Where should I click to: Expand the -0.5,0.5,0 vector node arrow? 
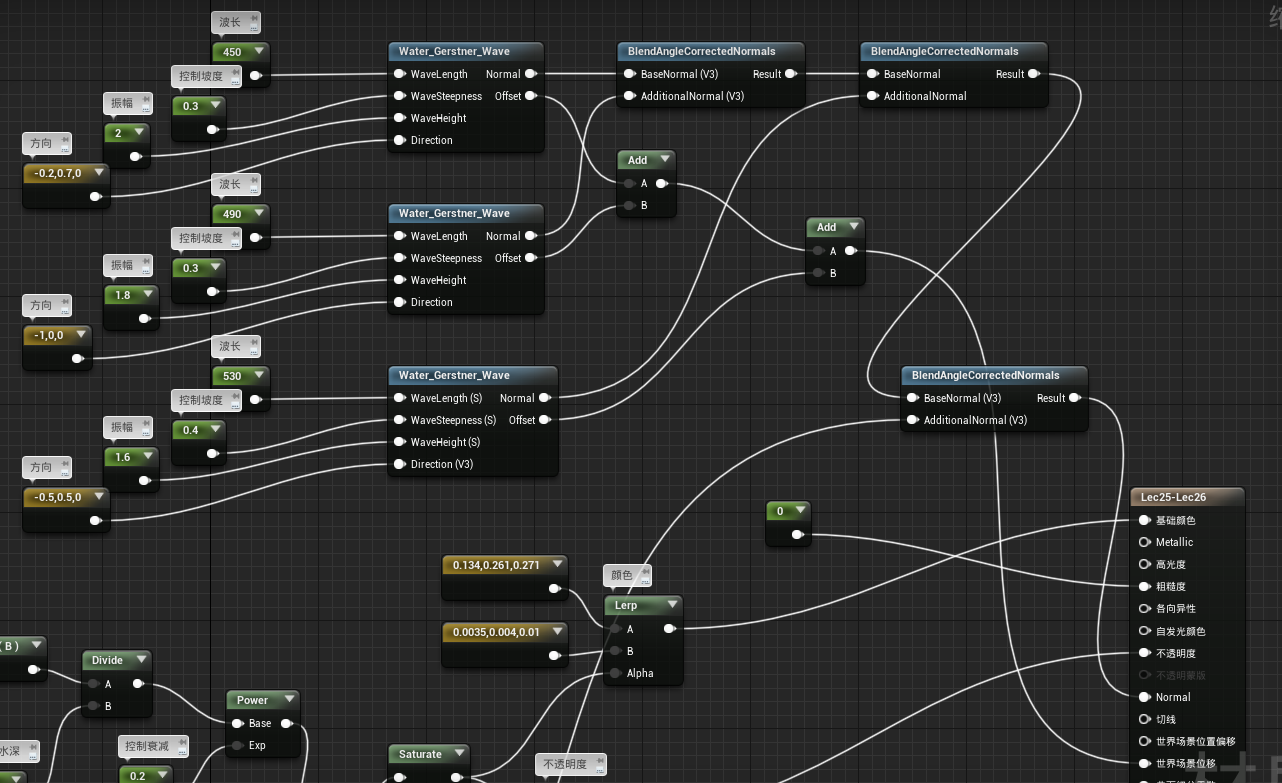click(98, 497)
